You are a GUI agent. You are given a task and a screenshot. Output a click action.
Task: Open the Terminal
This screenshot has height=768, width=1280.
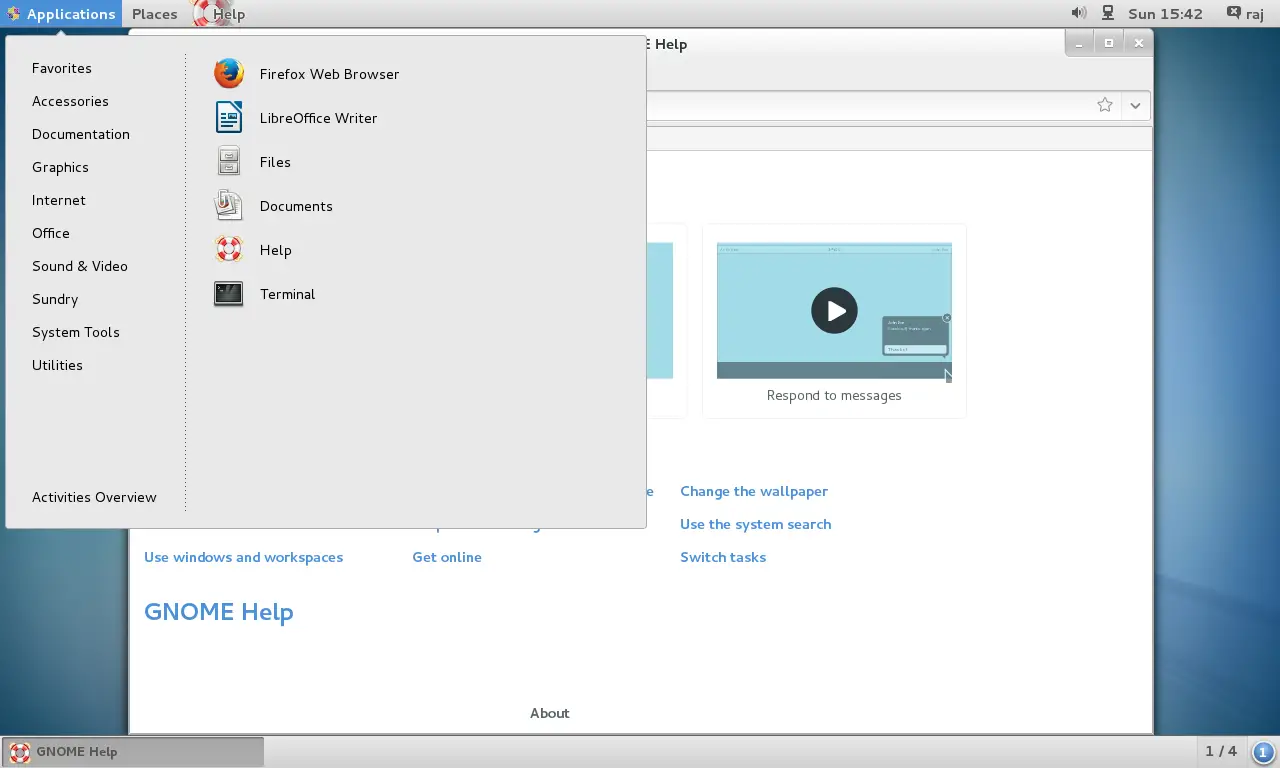(287, 294)
